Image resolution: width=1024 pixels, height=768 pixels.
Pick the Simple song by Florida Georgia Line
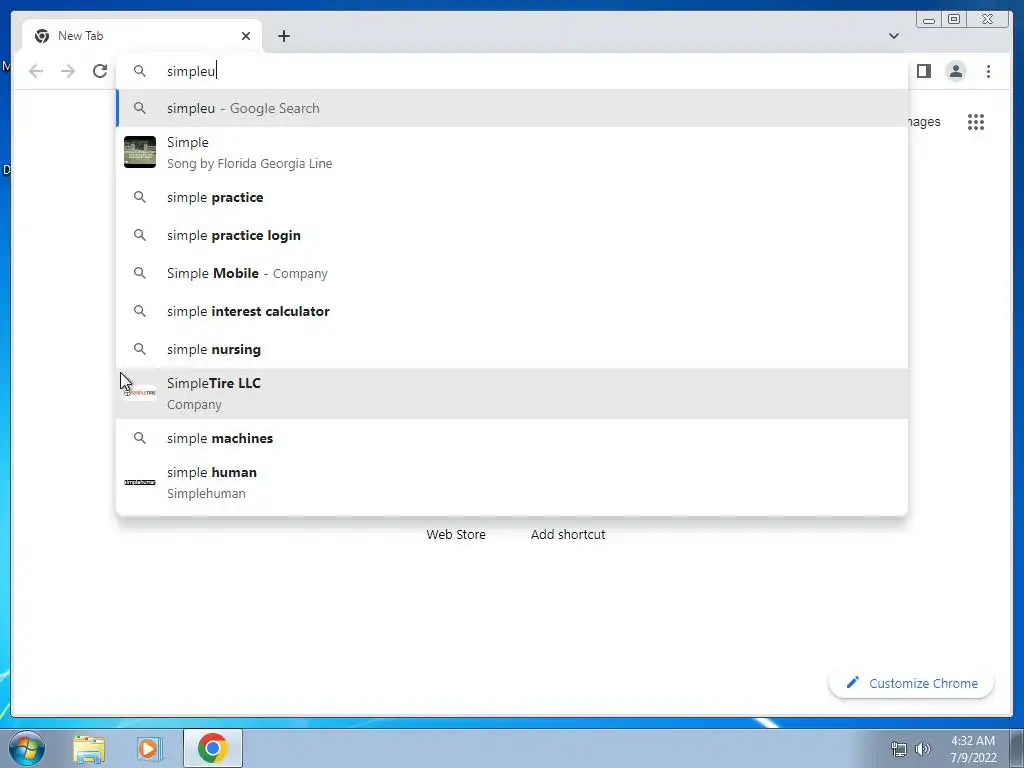(512, 152)
